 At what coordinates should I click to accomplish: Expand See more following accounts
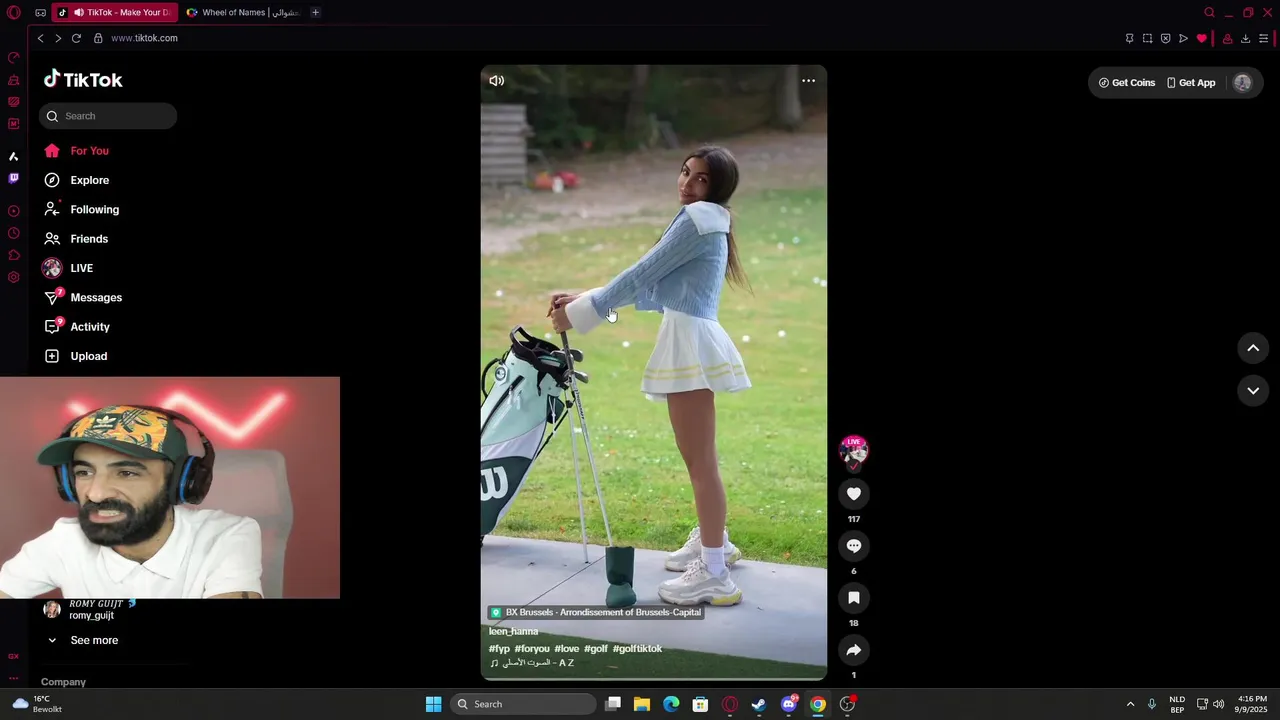pos(82,640)
